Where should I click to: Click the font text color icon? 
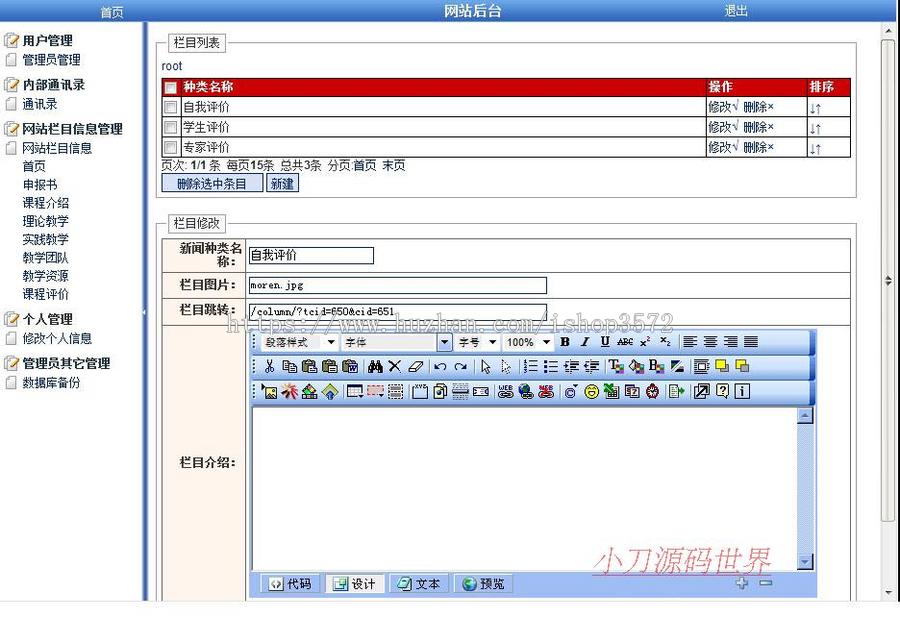tap(616, 367)
